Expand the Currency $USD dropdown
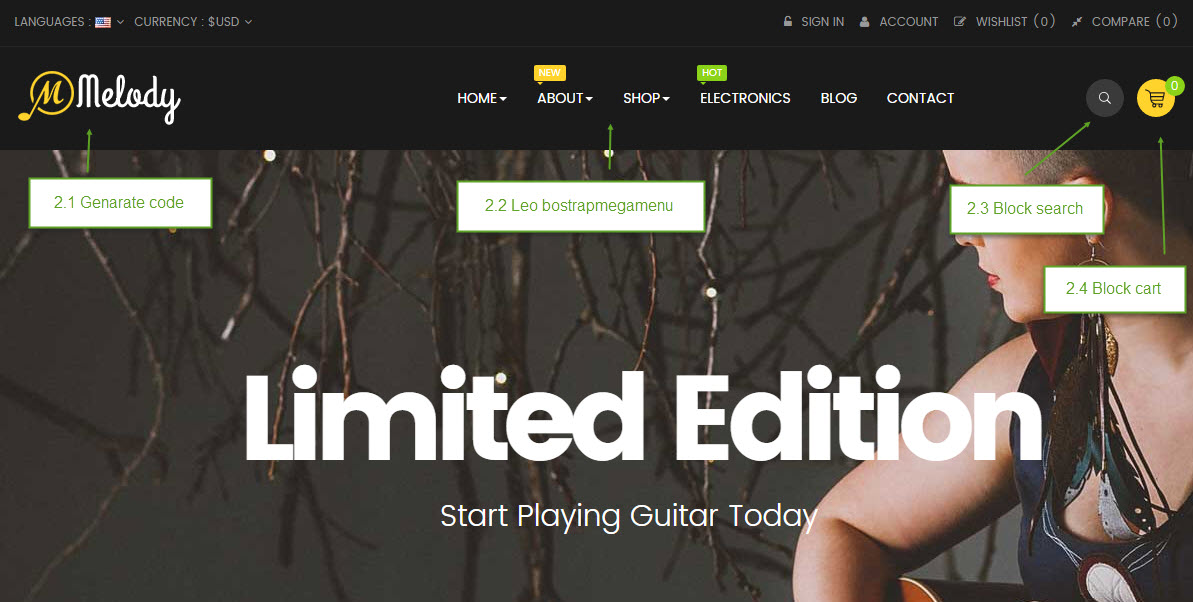This screenshot has width=1193, height=602. point(193,22)
